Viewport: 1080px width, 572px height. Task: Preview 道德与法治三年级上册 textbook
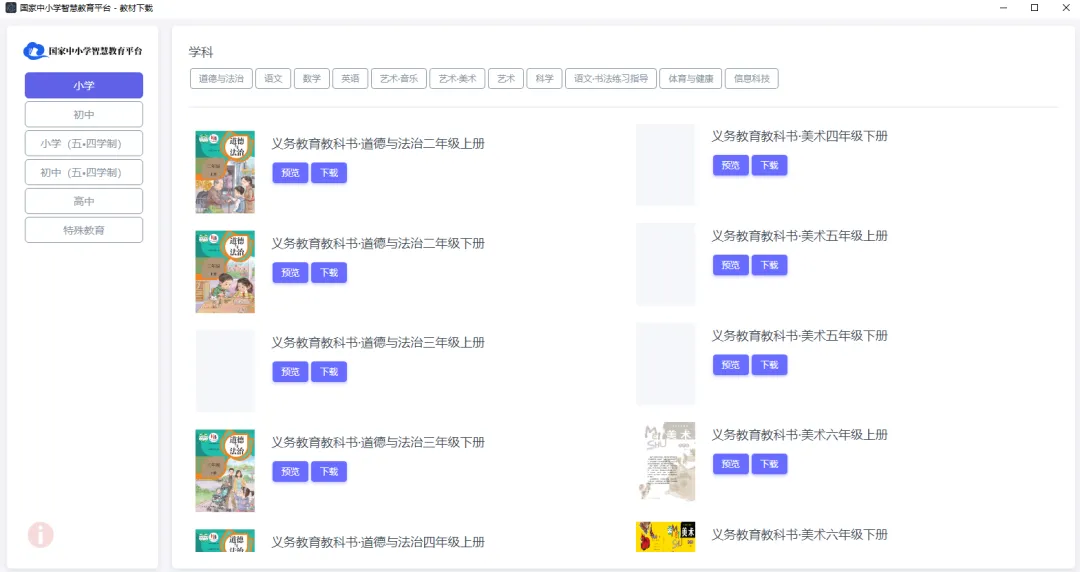pos(290,372)
